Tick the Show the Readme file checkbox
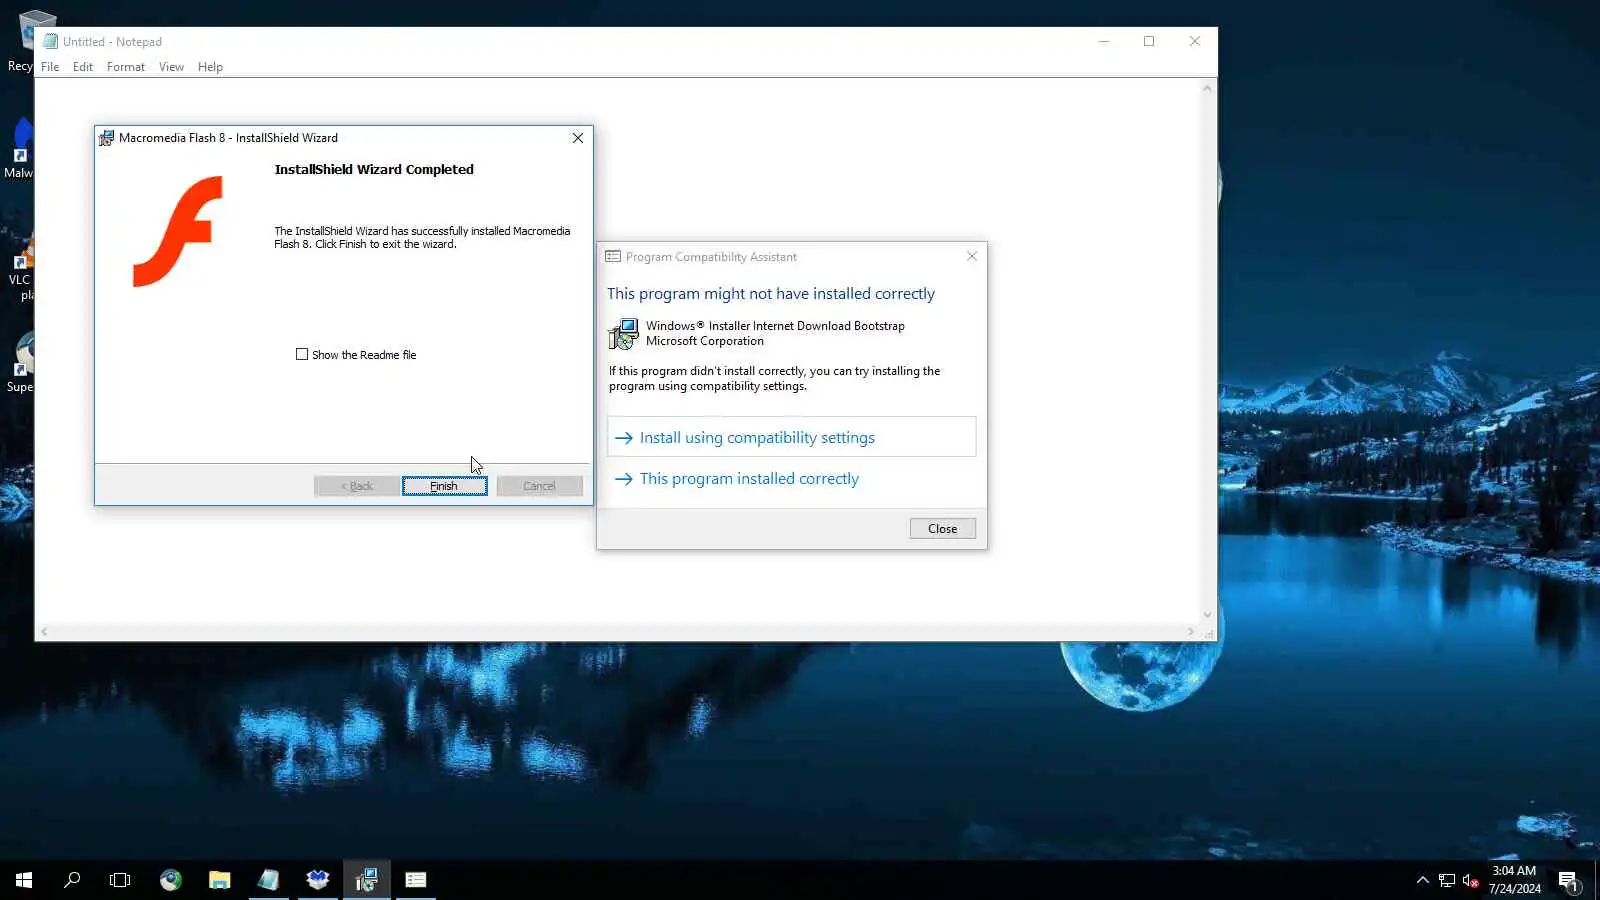The image size is (1600, 900). (302, 354)
